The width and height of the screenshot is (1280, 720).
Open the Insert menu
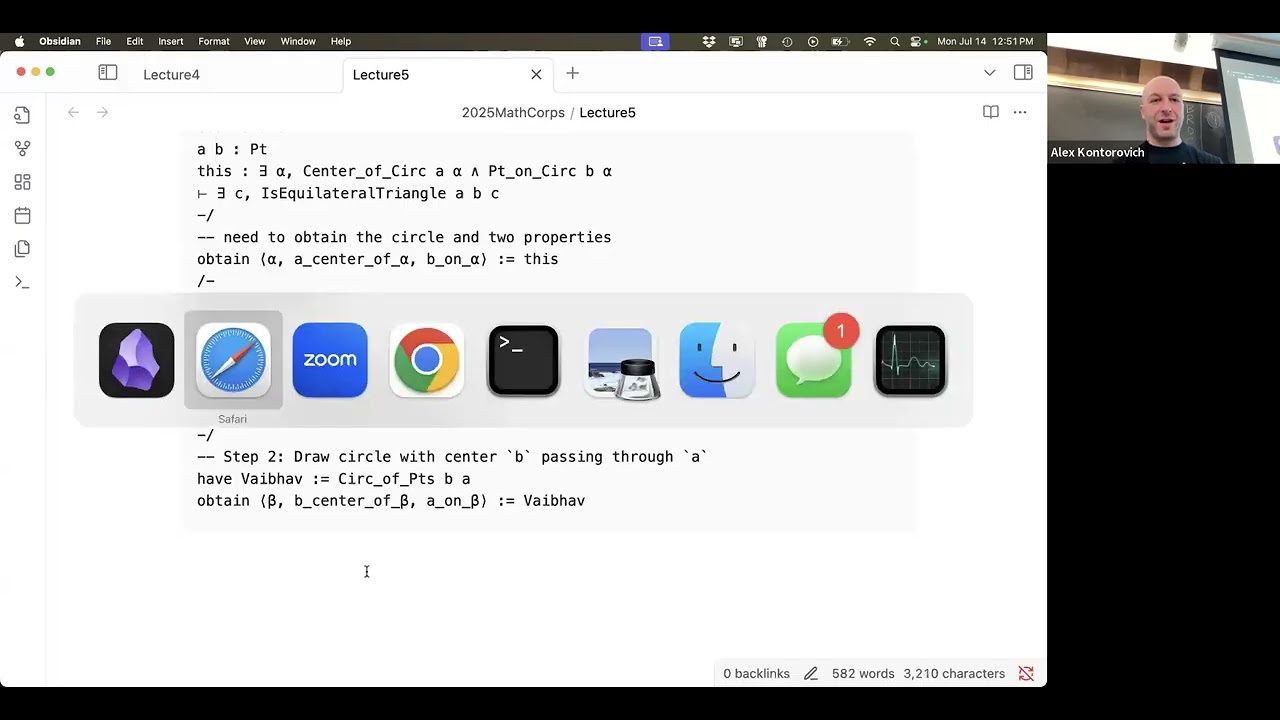coord(171,41)
